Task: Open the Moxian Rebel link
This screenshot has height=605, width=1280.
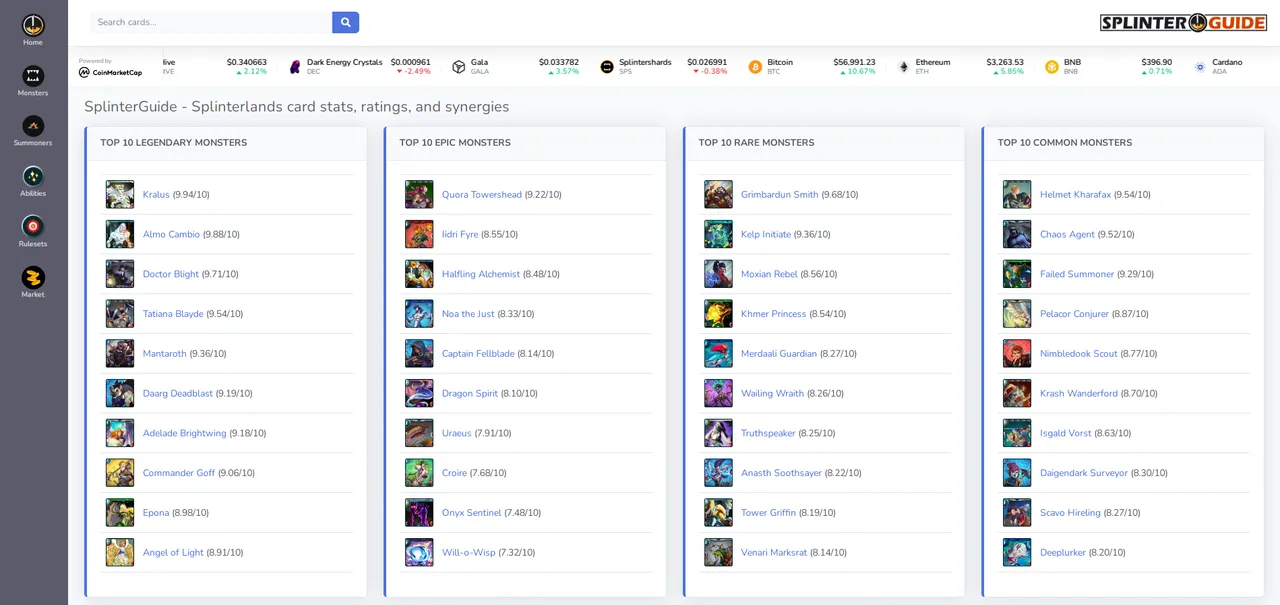Action: click(769, 274)
